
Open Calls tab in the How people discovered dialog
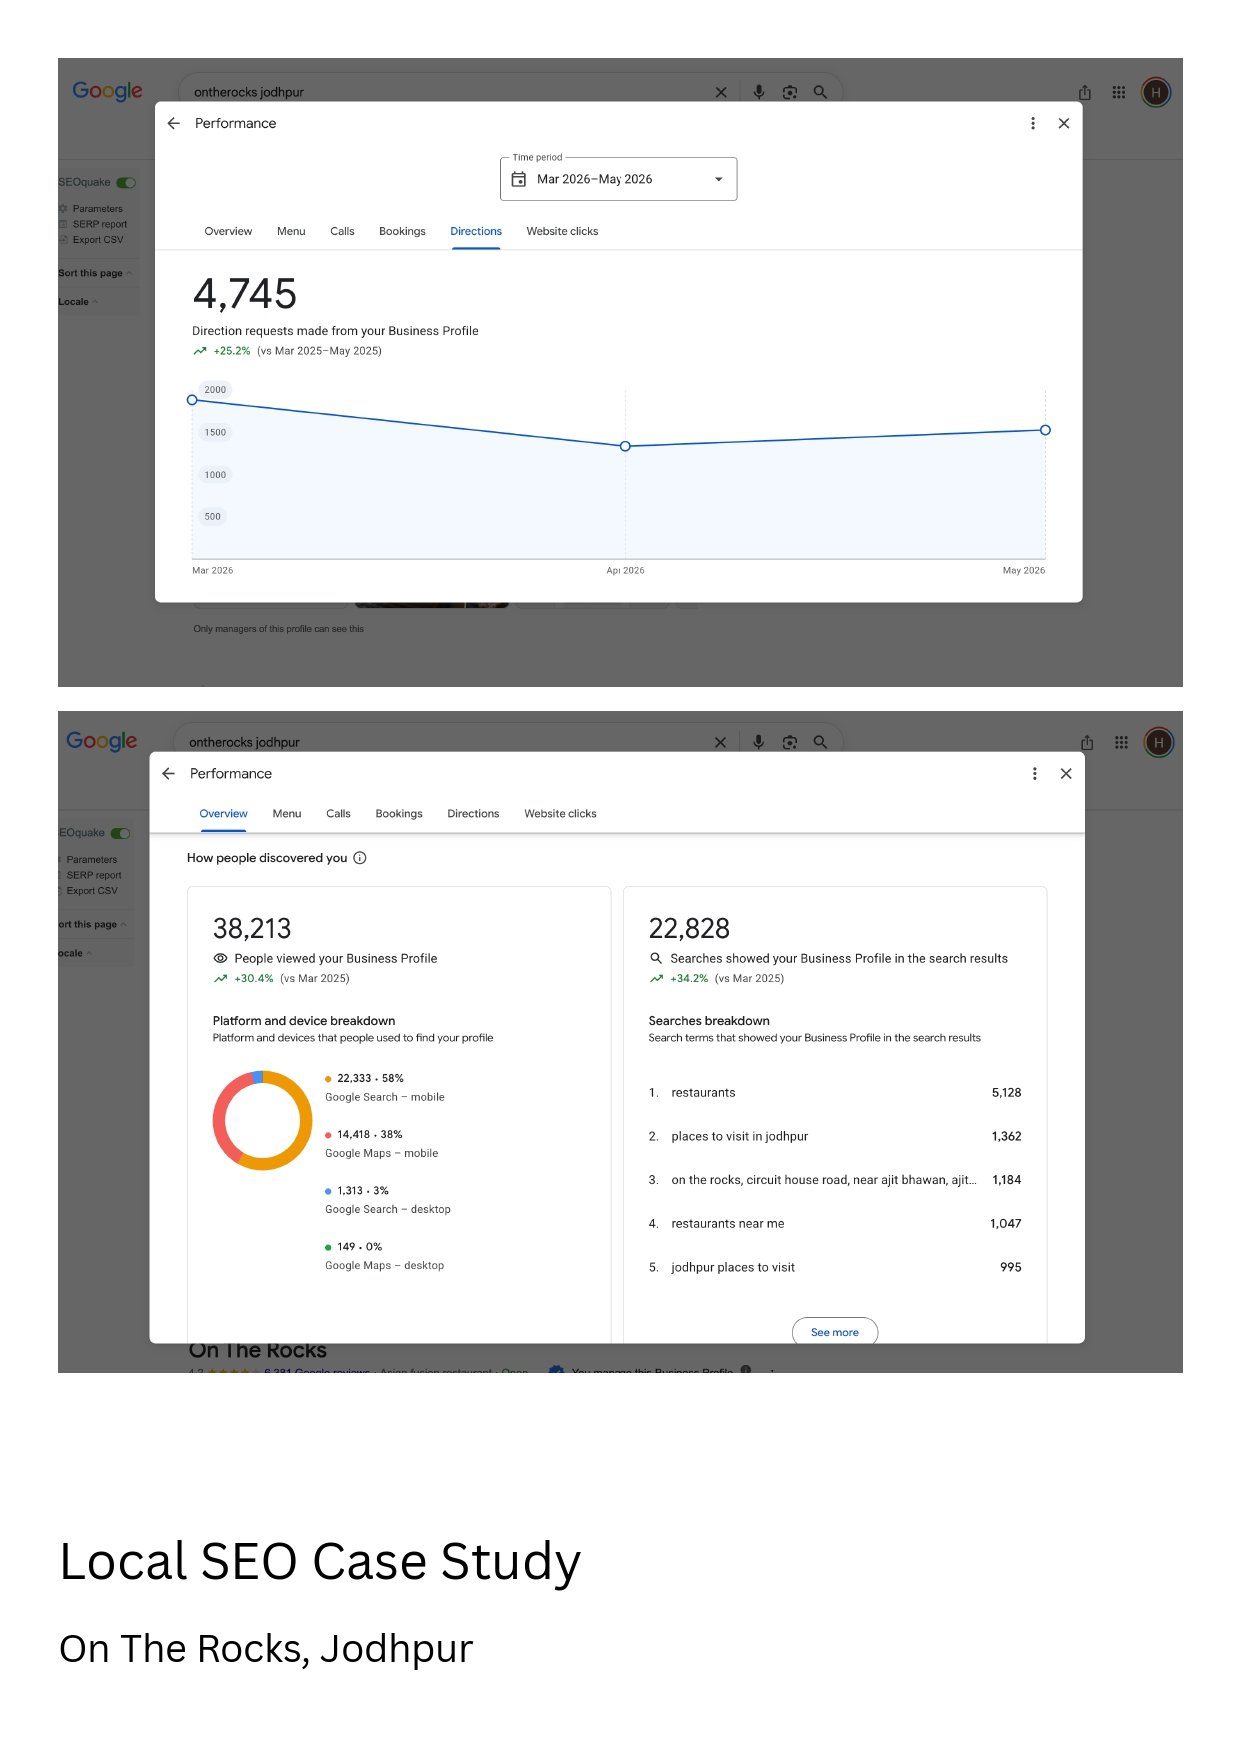pos(338,814)
